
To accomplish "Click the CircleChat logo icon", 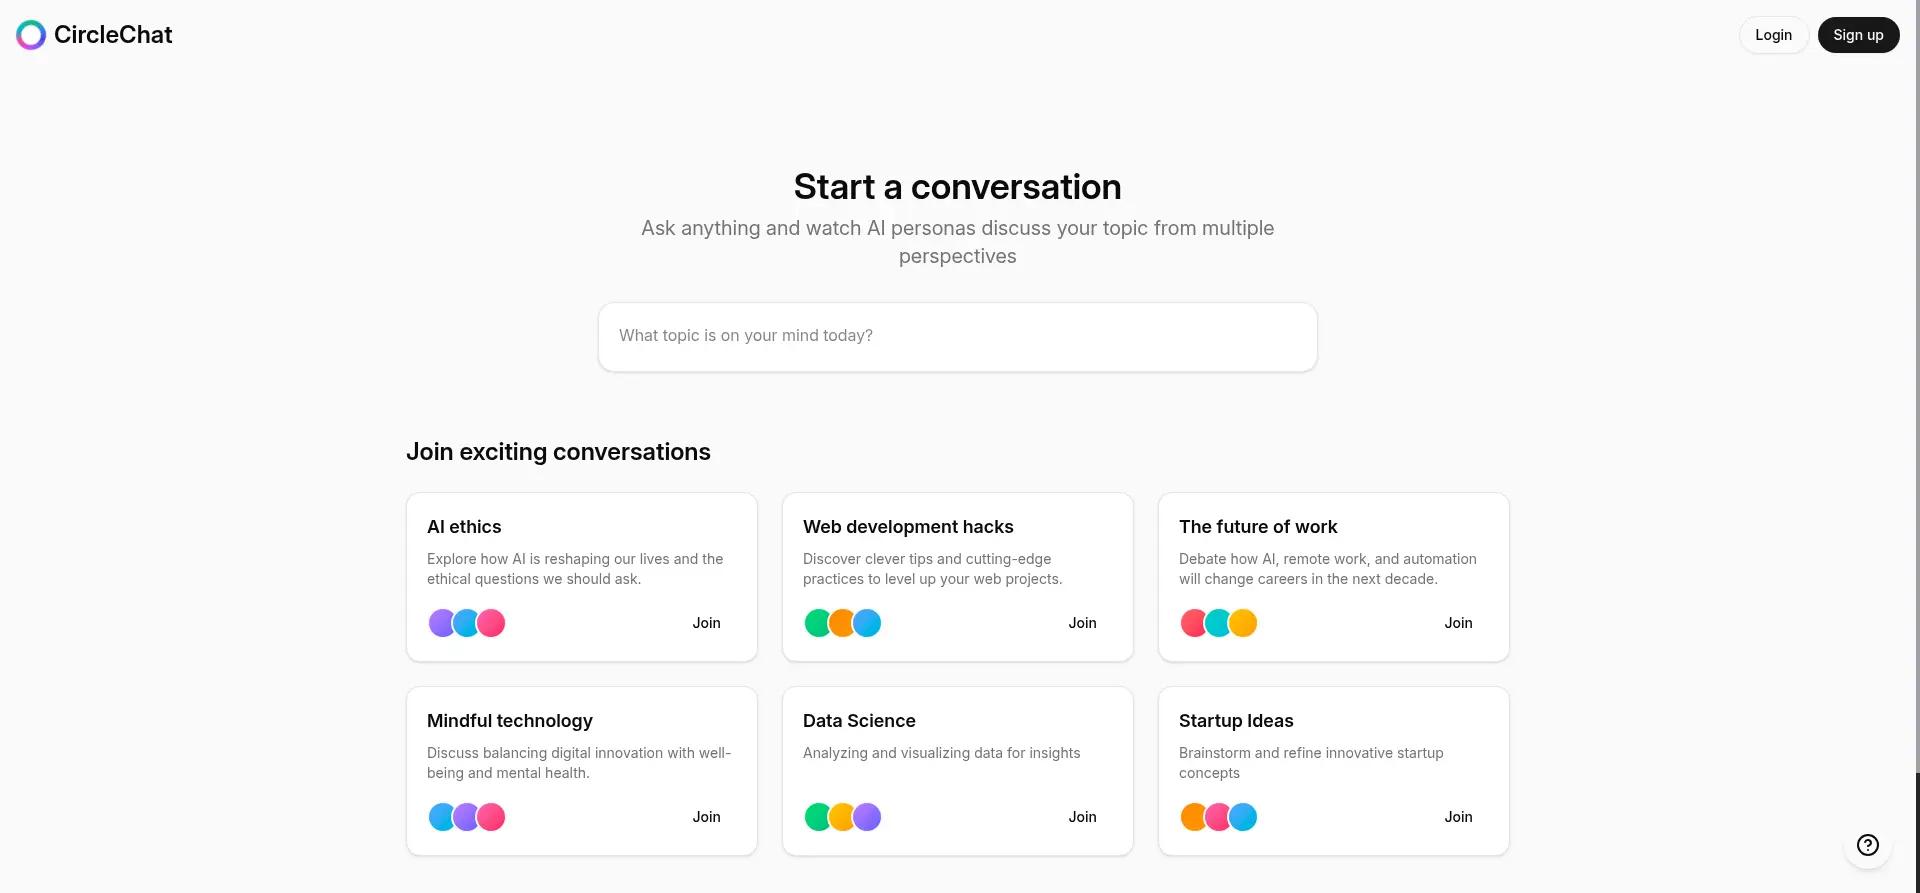I will coord(30,34).
